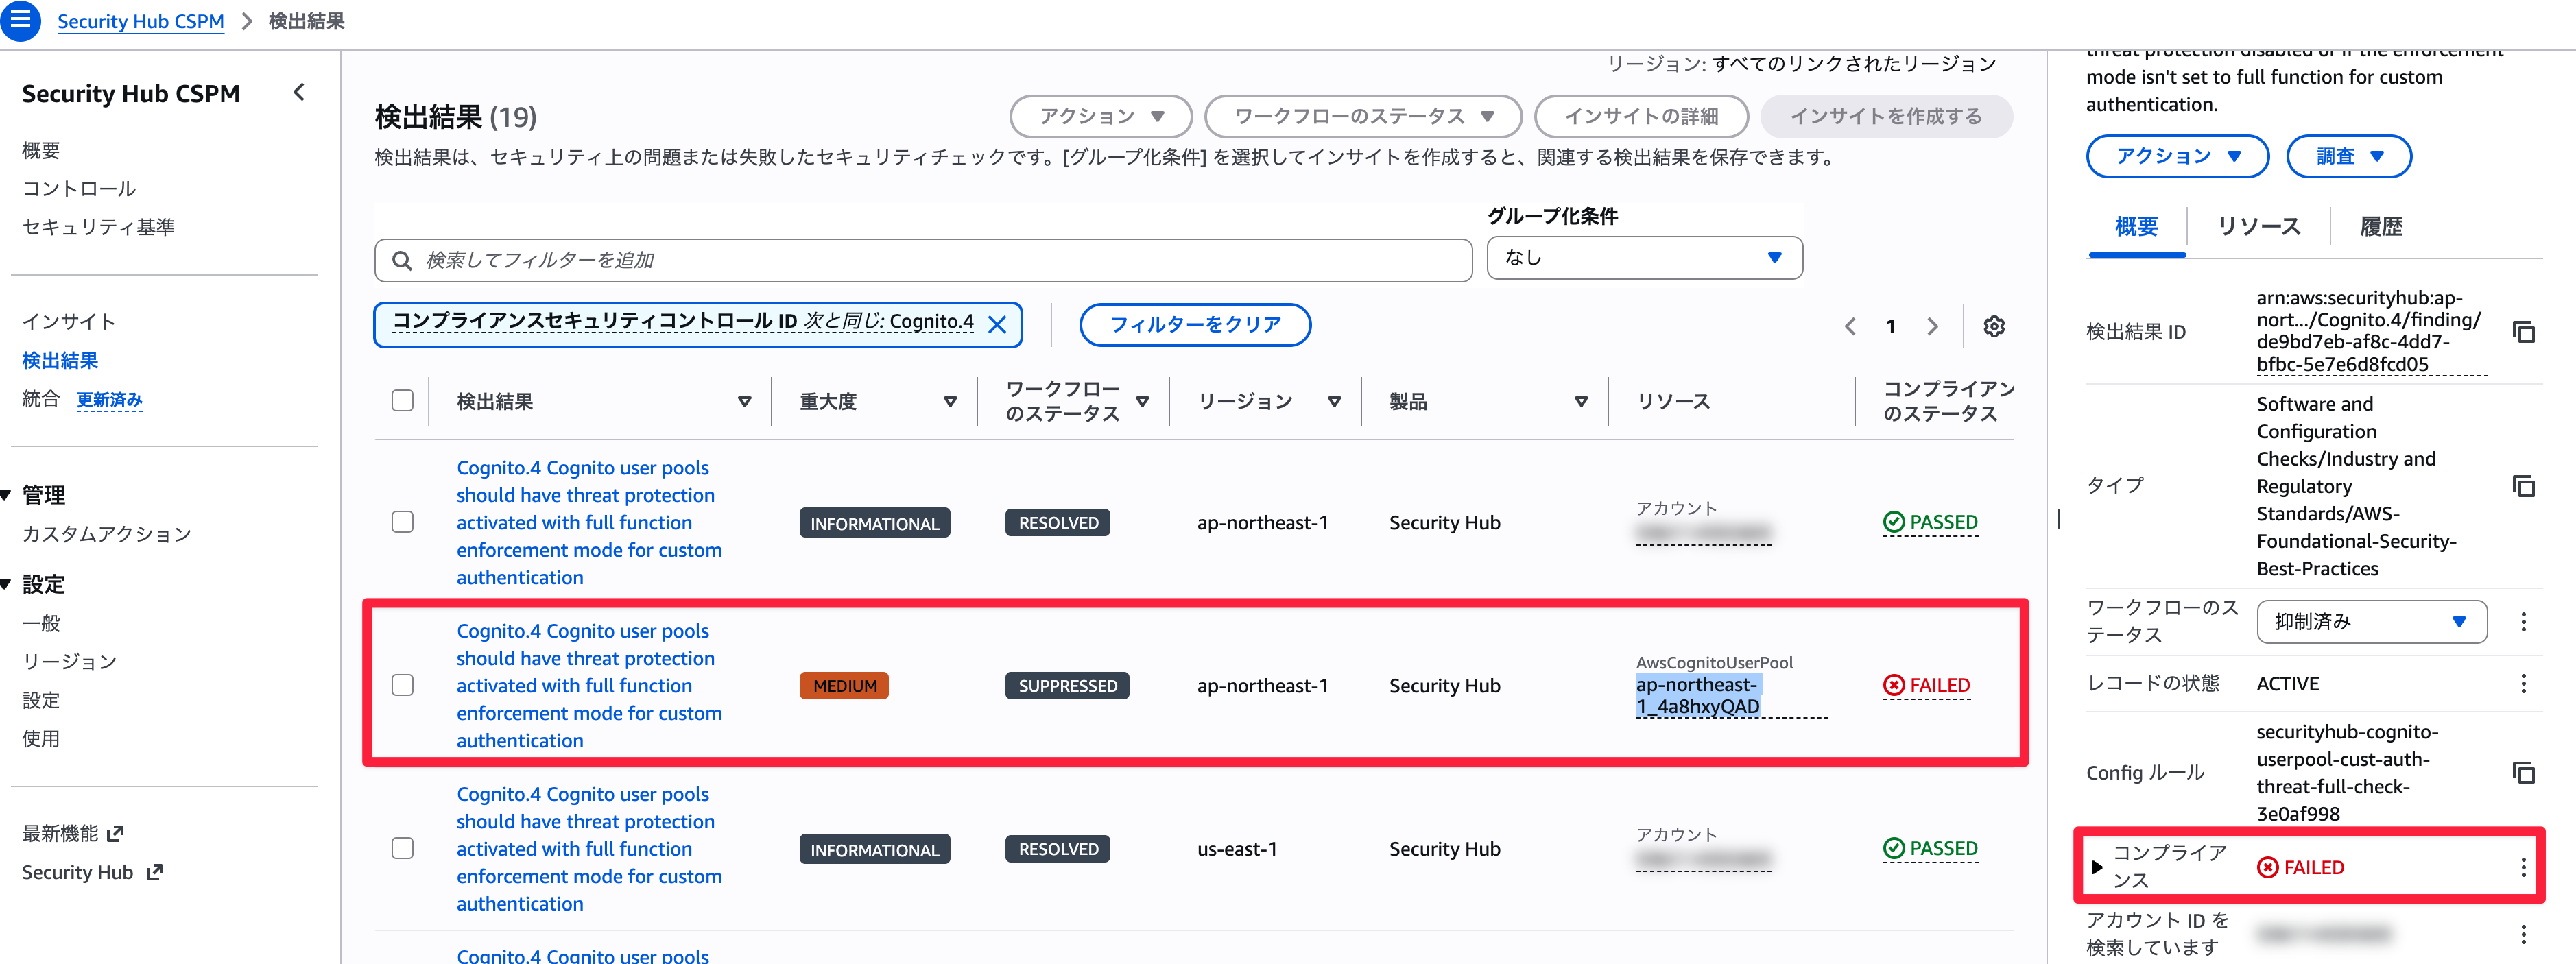Open the detail panel アクション dropdown
The height and width of the screenshot is (964, 2576).
pyautogui.click(x=2177, y=156)
